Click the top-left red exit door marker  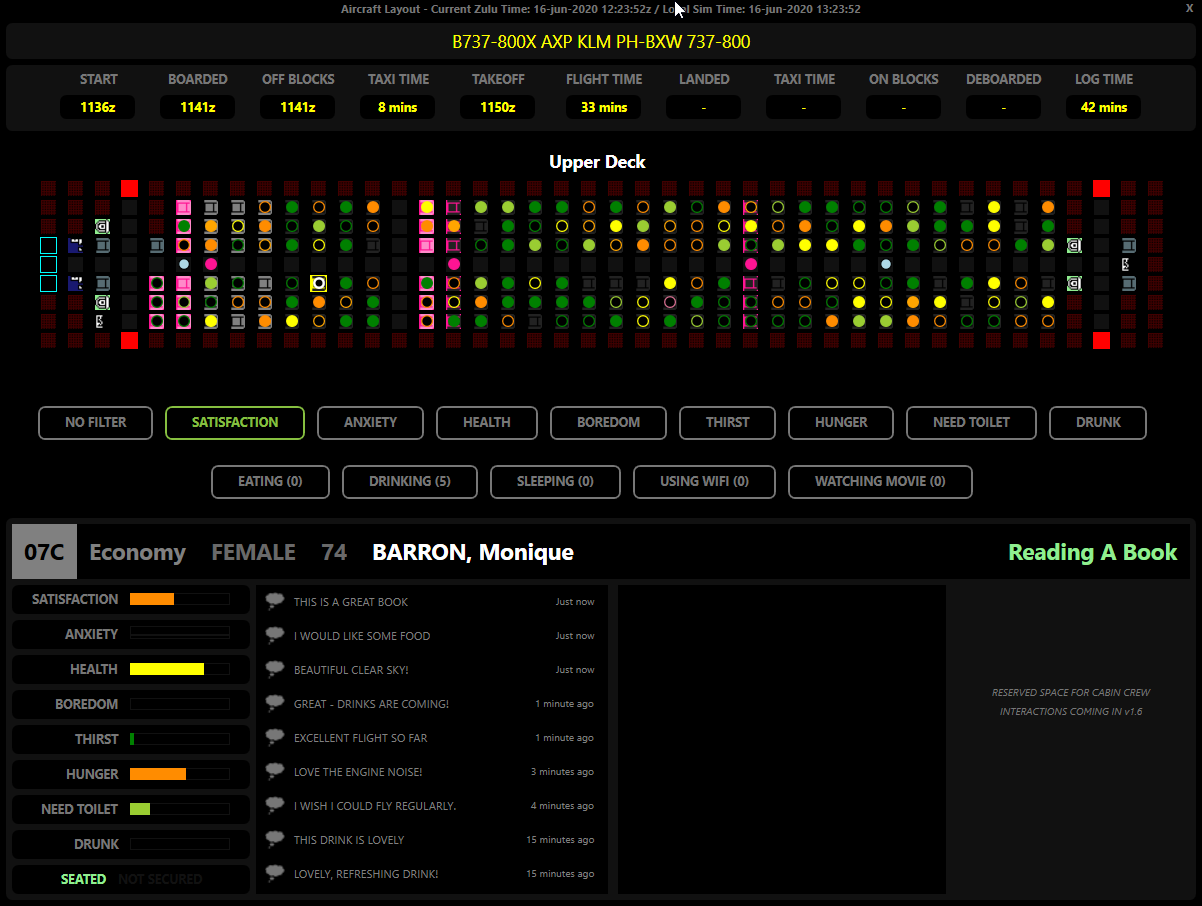coord(129,188)
